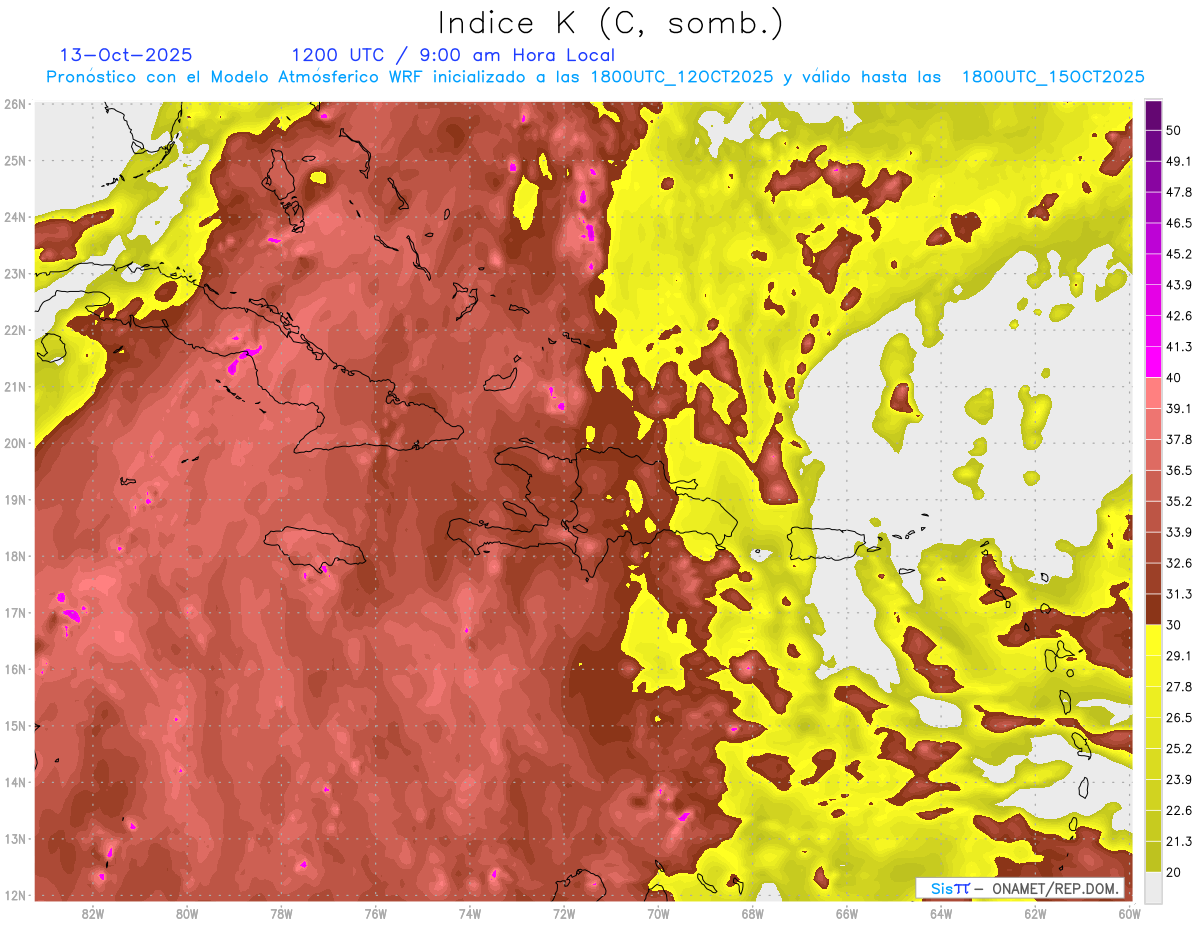Click legend value '20' at the color bar bottom

point(1174,872)
